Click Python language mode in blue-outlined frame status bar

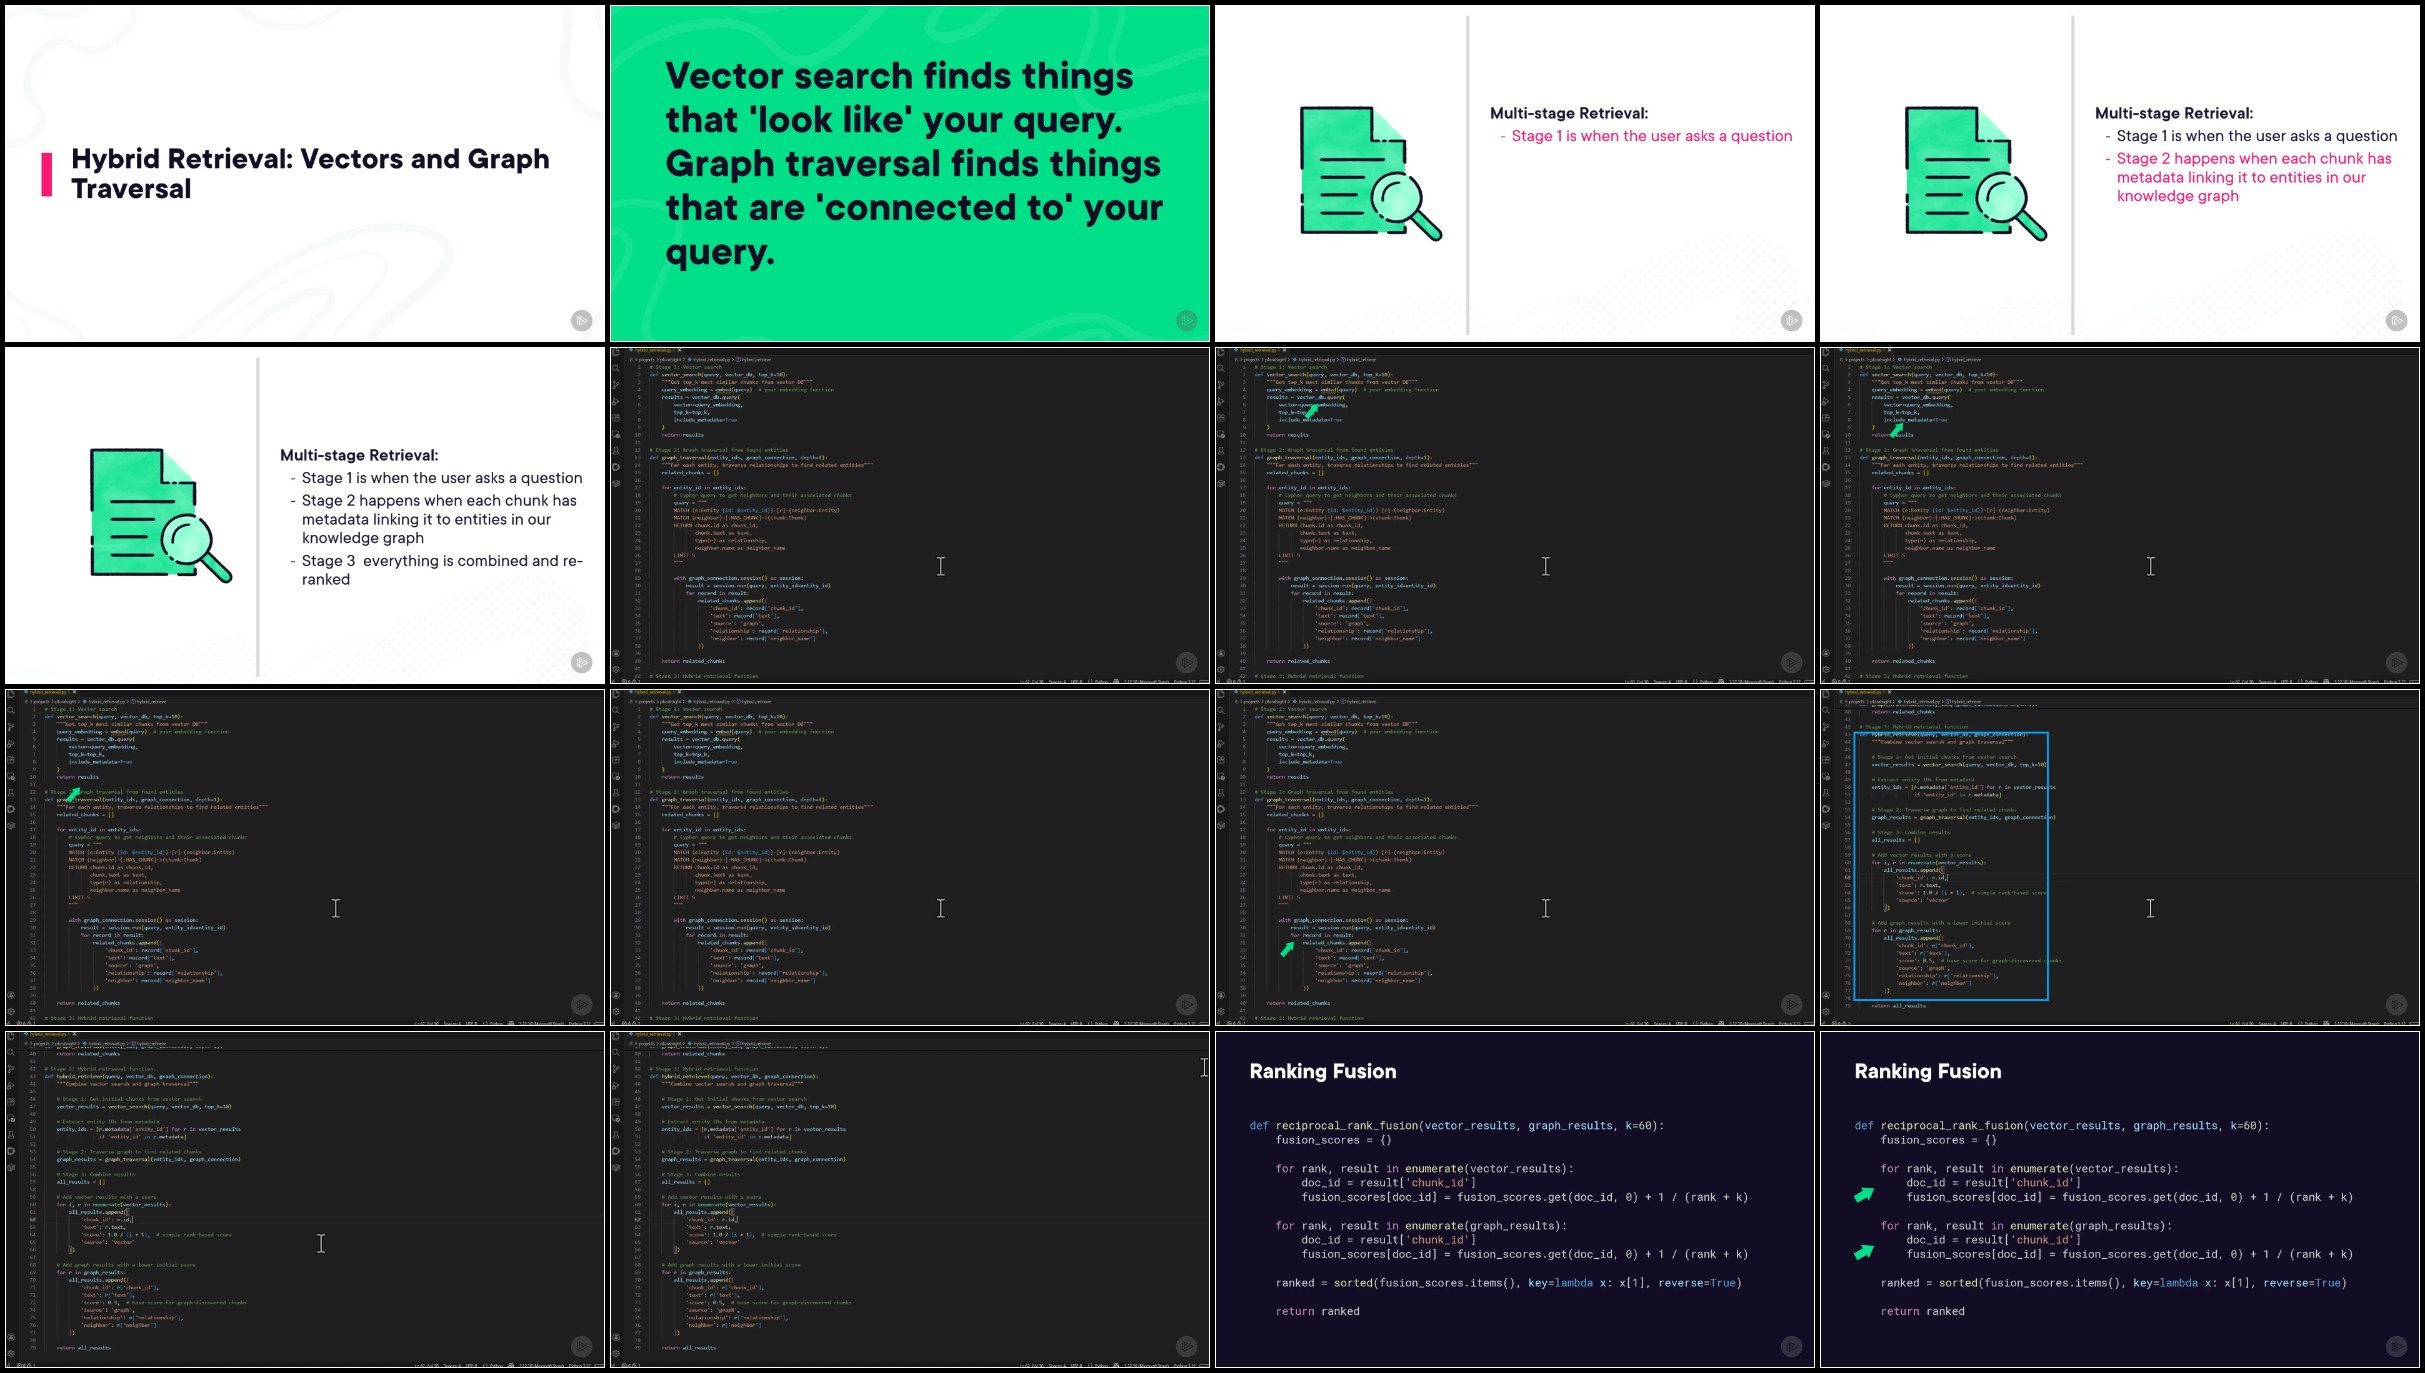tap(2310, 1024)
